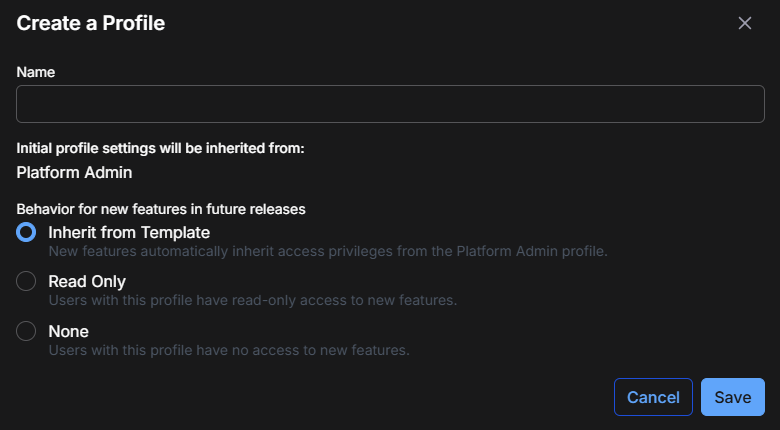Click the 'Create a Profile' dialog title
Image resolution: width=780 pixels, height=430 pixels.
91,23
